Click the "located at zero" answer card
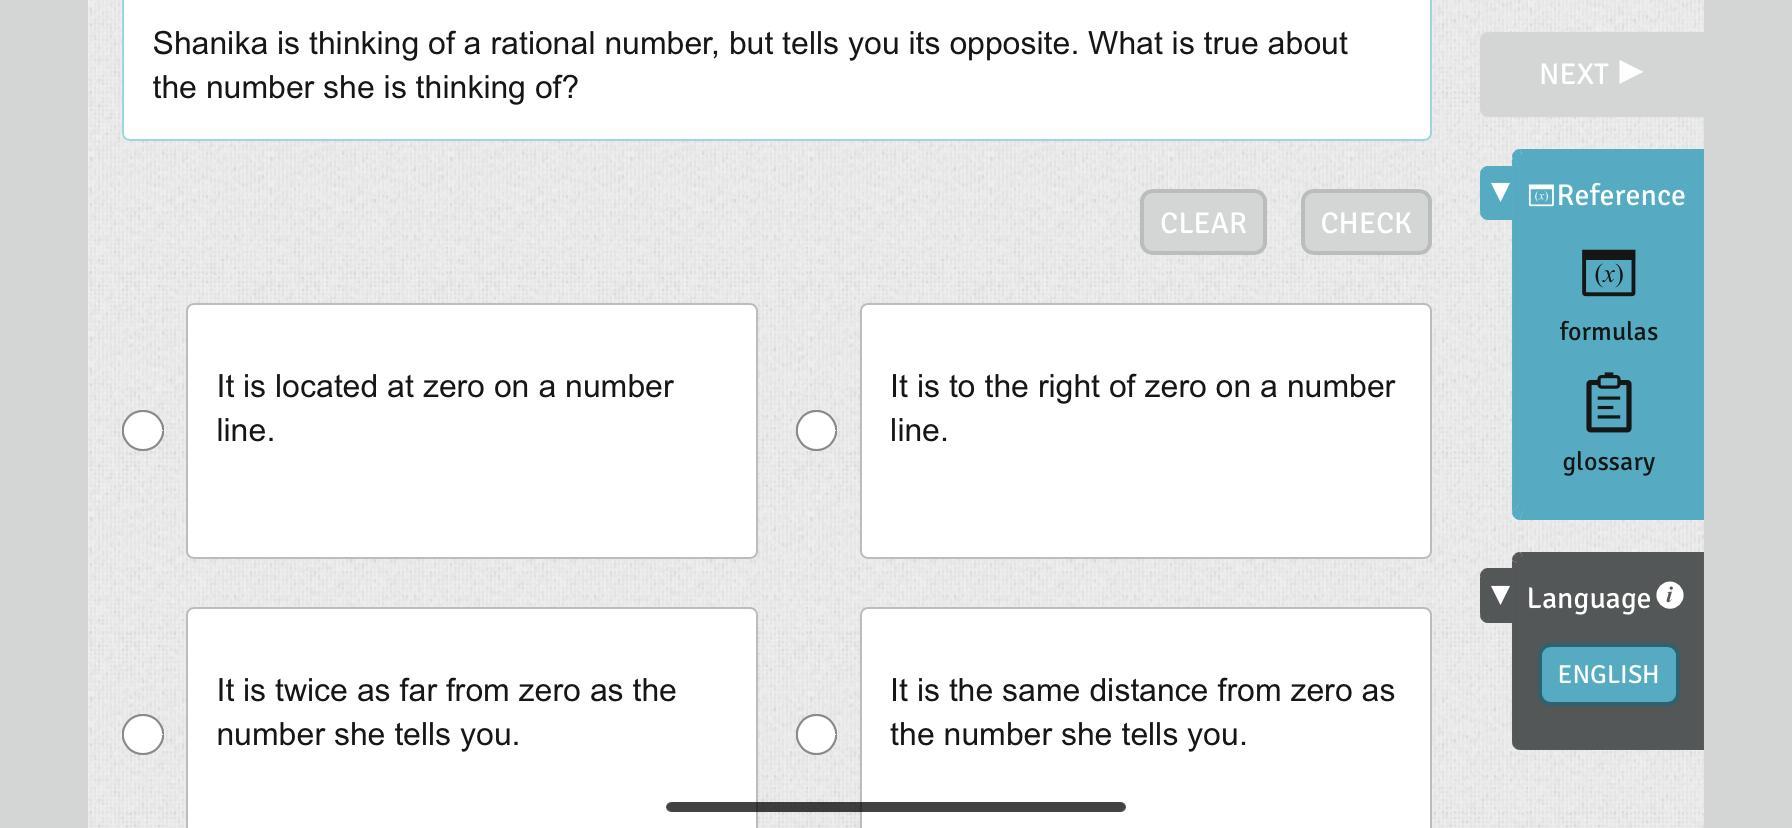The width and height of the screenshot is (1792, 828). (x=472, y=431)
